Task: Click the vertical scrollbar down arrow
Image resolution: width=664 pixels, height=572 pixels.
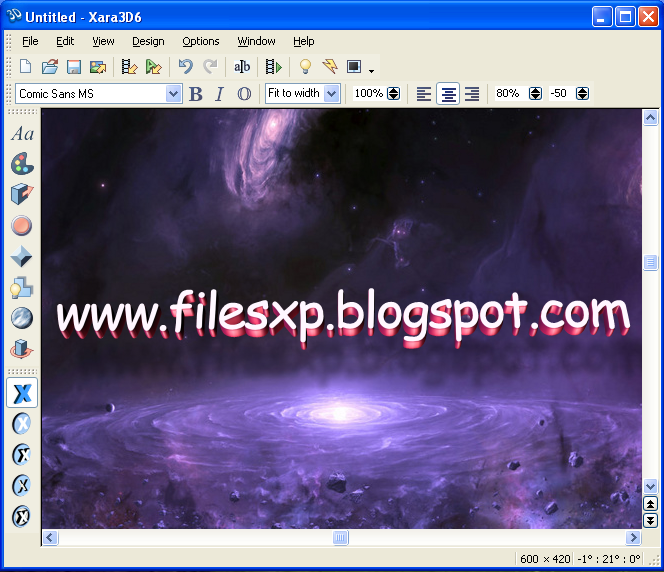Action: tap(650, 486)
